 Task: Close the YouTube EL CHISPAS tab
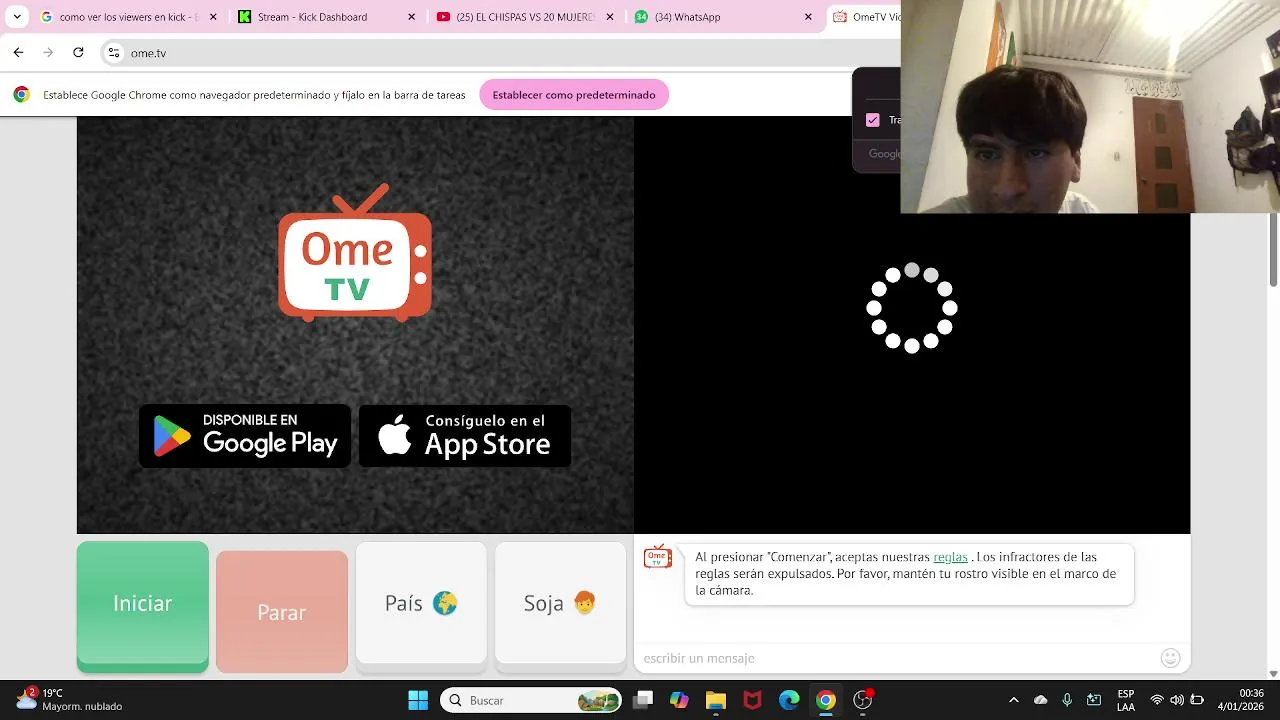(610, 17)
